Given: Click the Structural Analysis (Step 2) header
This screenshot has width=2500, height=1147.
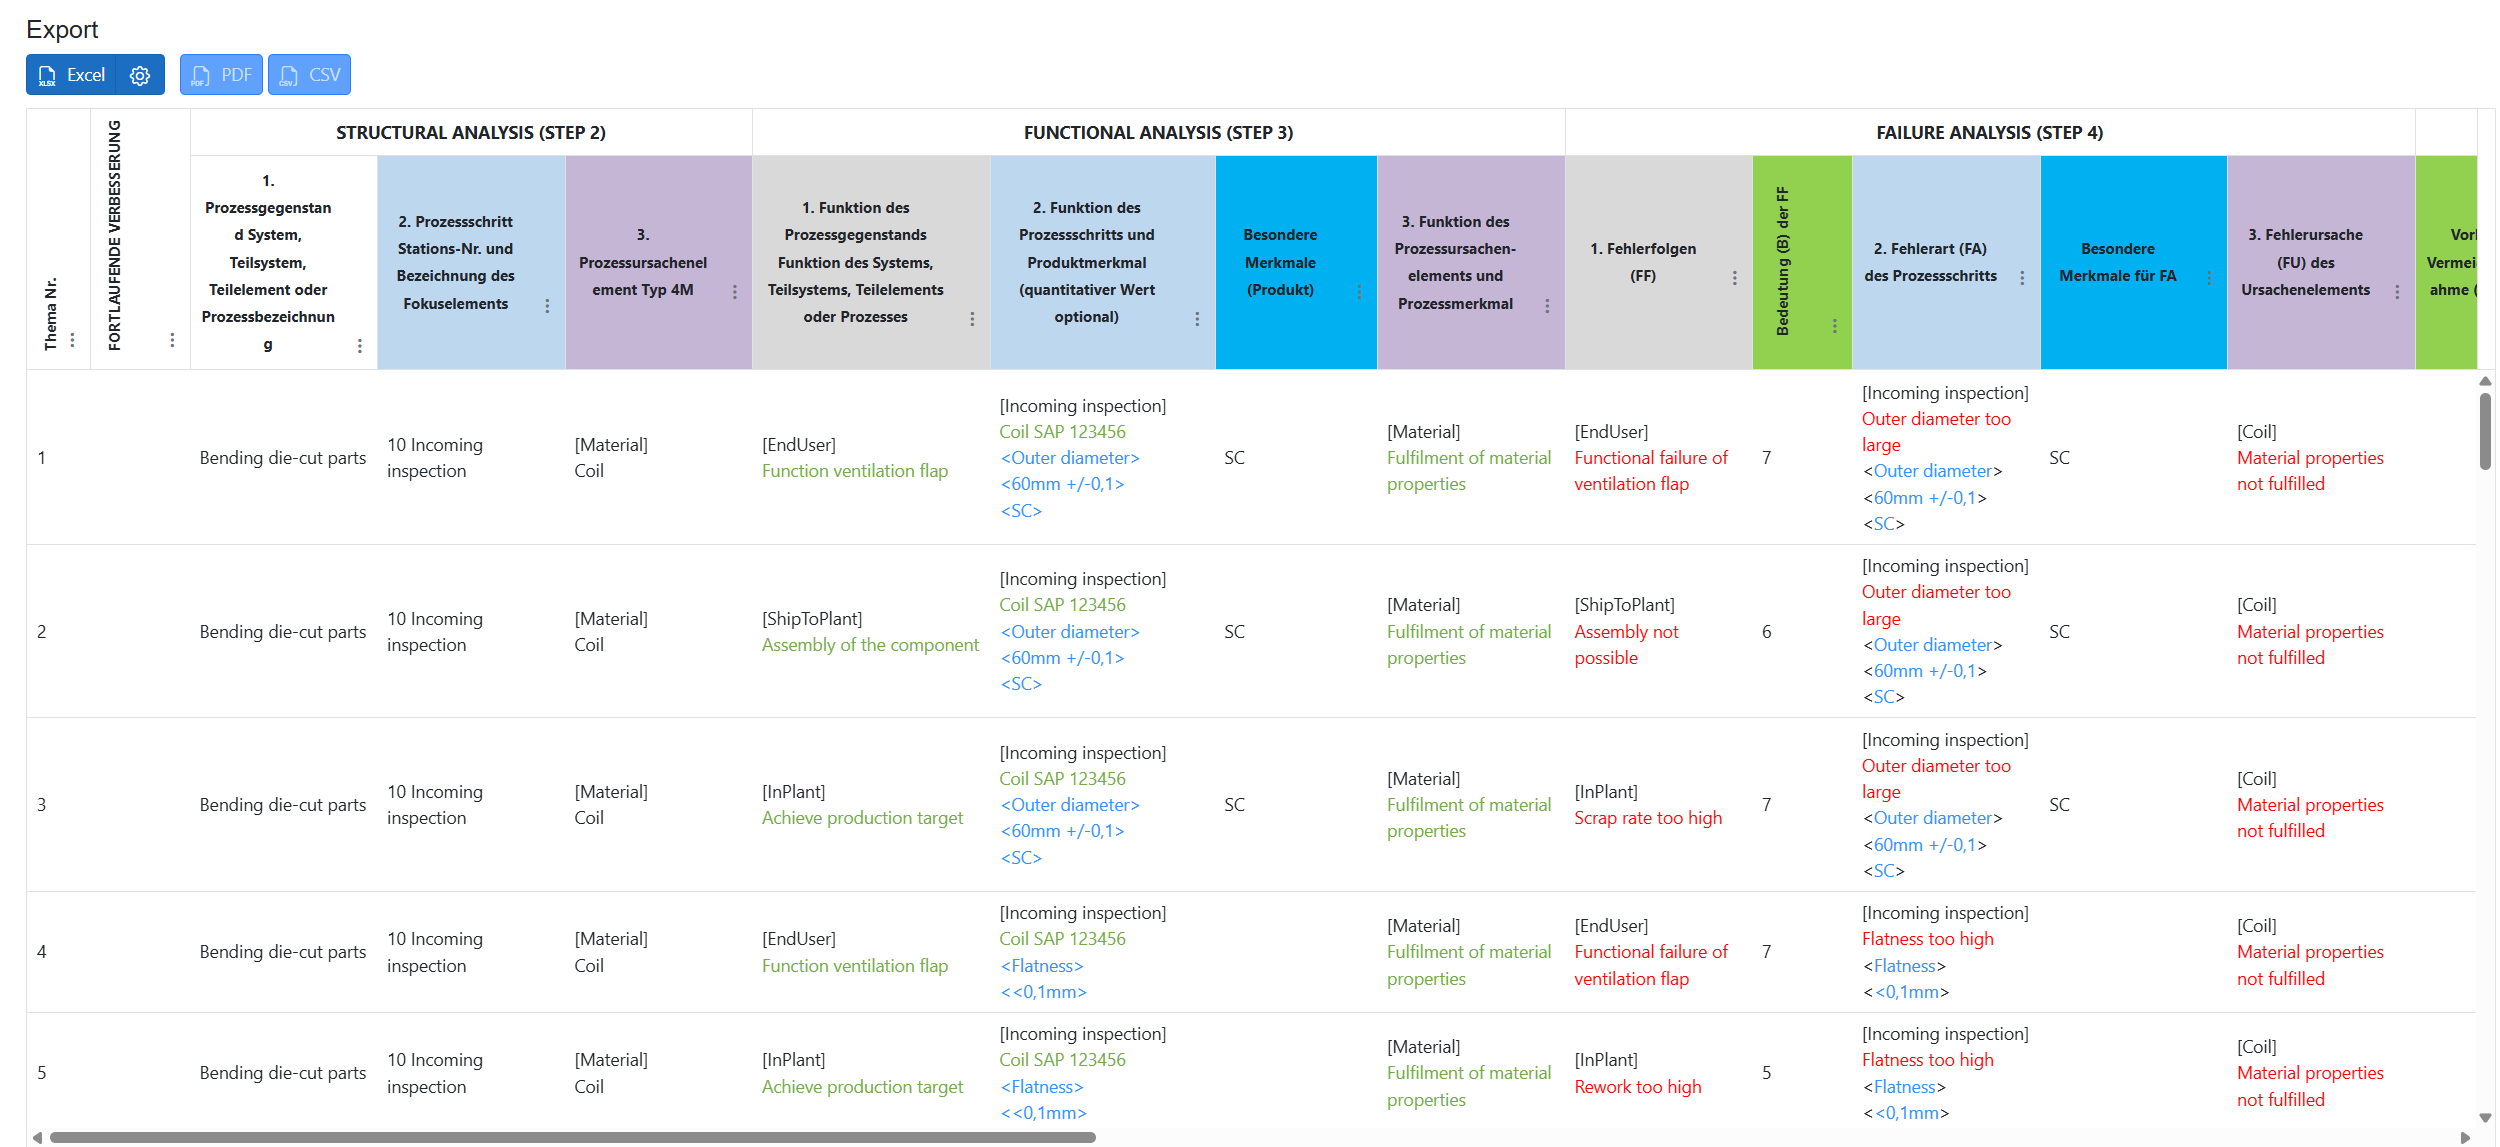Looking at the screenshot, I should pyautogui.click(x=470, y=133).
